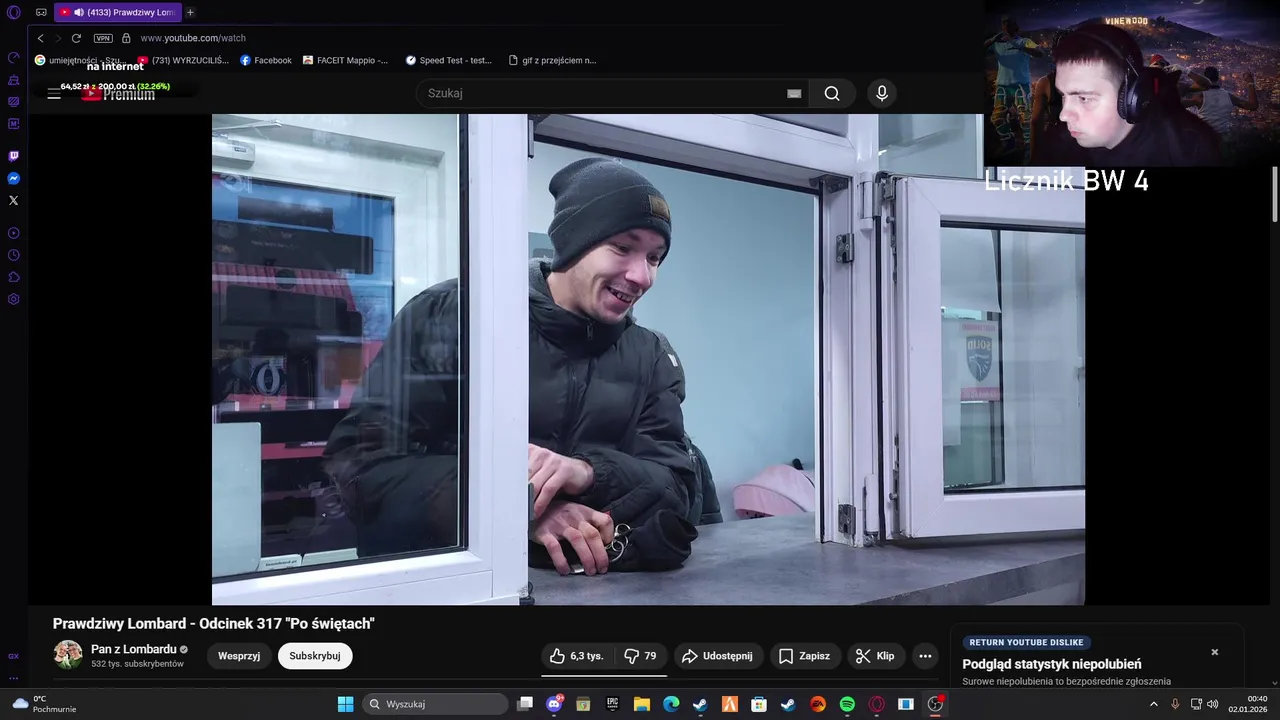Launch Epic Games from the taskbar
The image size is (1280, 720).
[x=613, y=704]
